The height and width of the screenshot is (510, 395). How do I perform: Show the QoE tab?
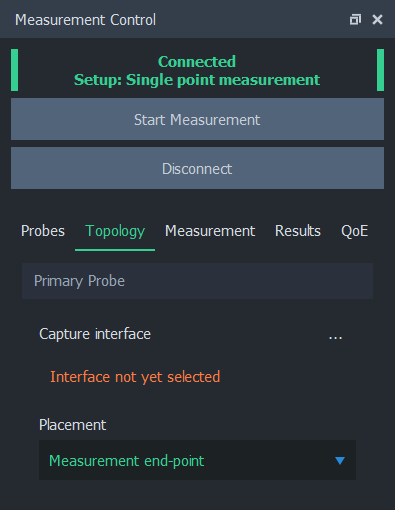(354, 231)
